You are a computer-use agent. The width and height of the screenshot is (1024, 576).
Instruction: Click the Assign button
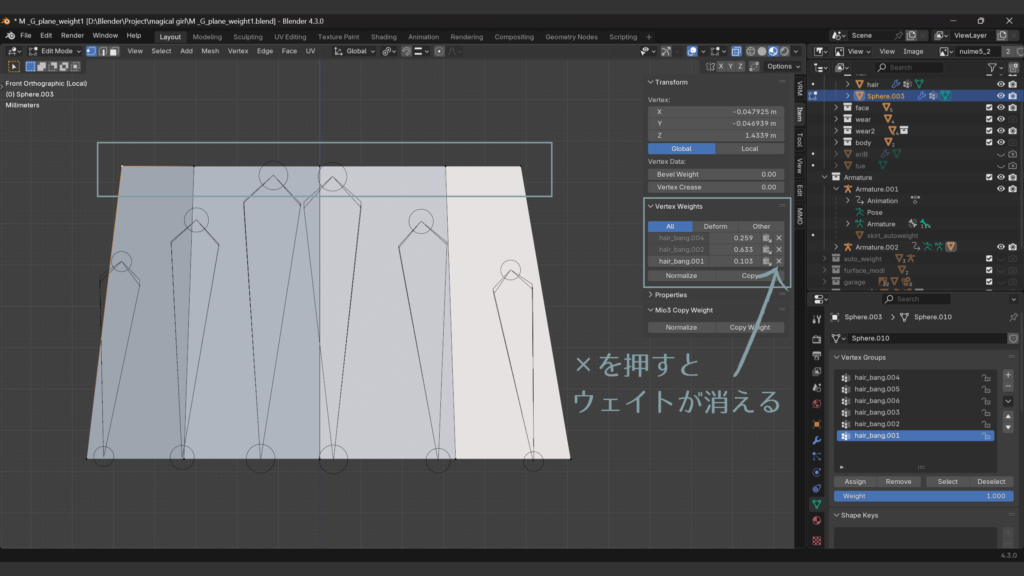tap(855, 481)
